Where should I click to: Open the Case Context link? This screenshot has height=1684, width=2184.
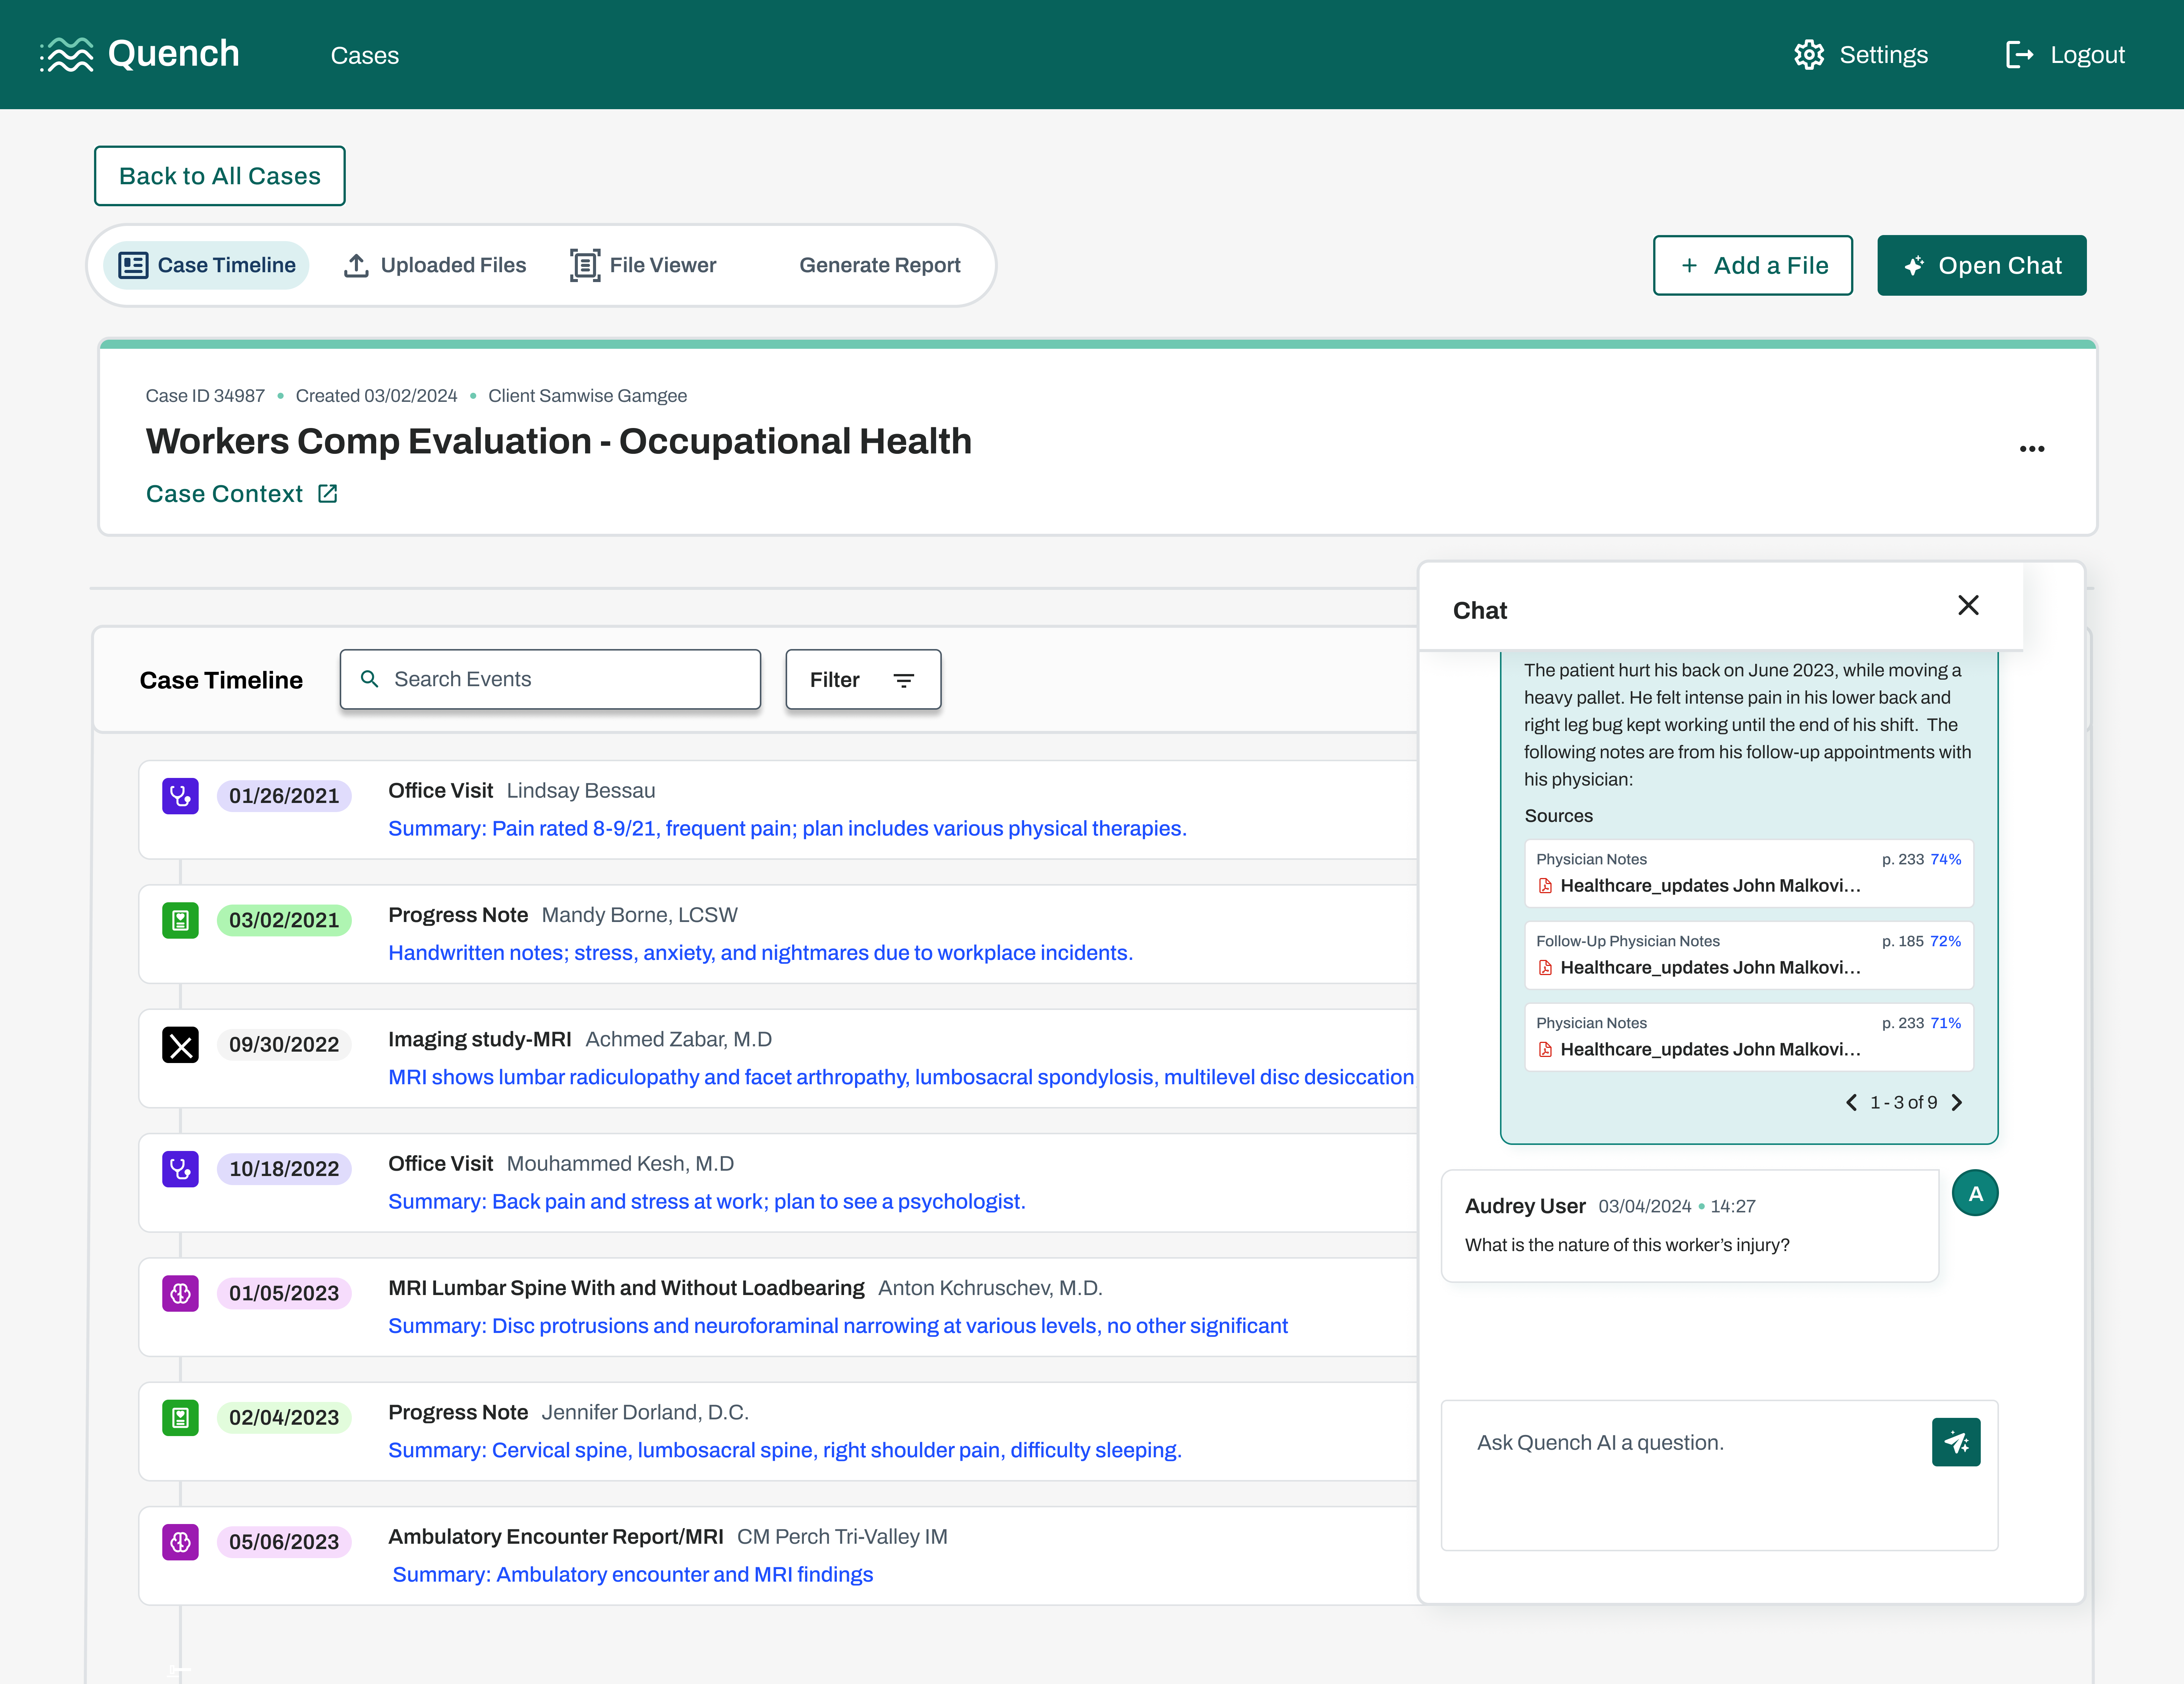(241, 494)
